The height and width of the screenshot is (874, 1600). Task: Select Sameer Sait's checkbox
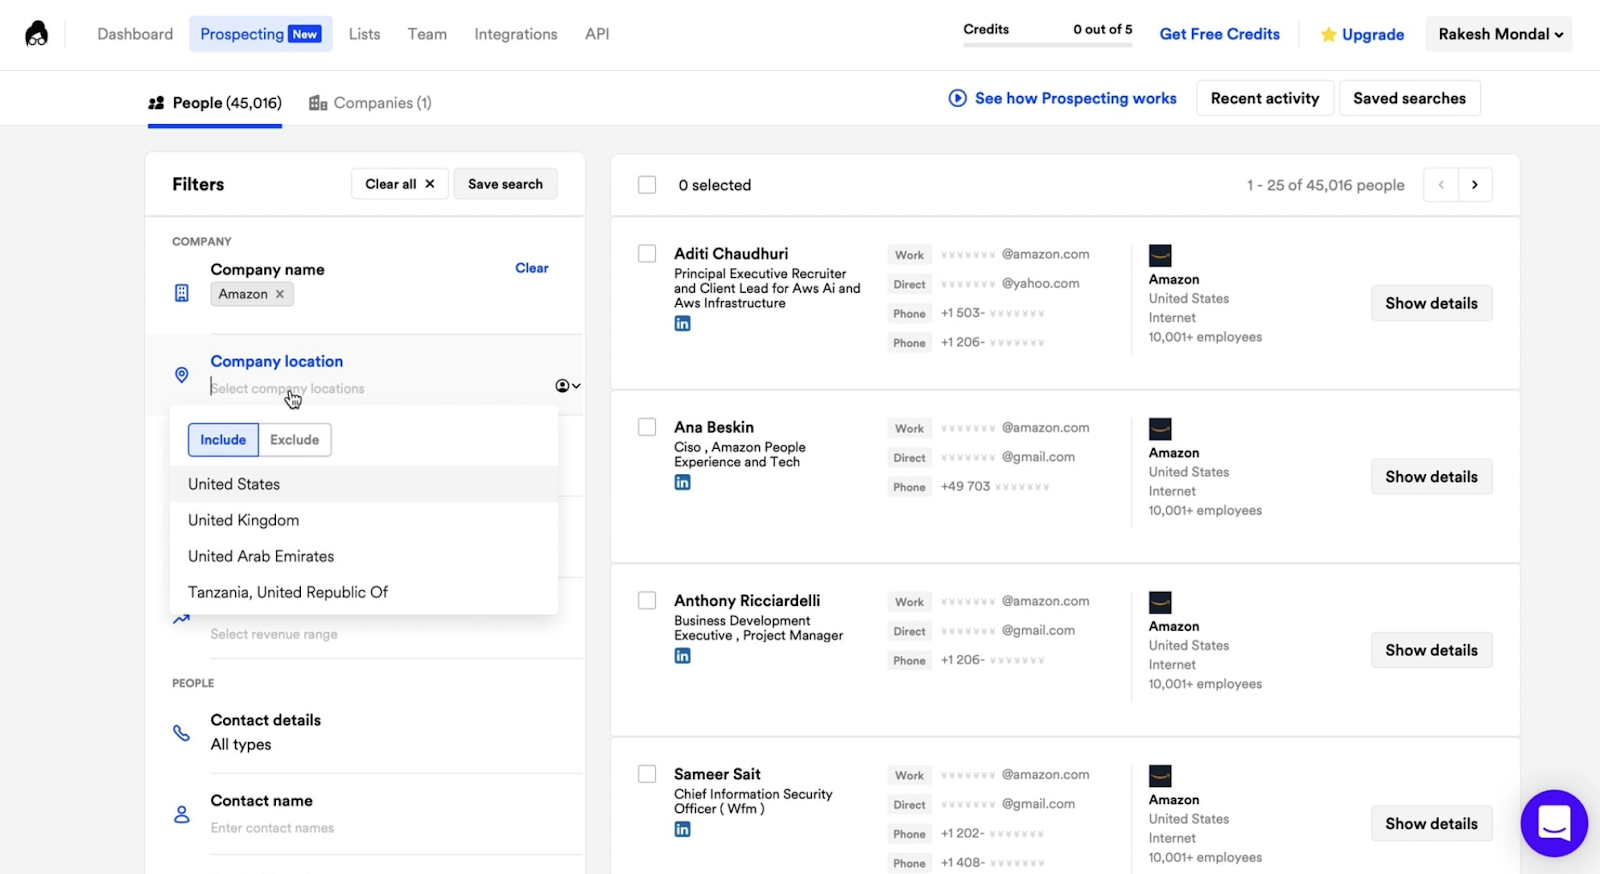[x=647, y=774]
